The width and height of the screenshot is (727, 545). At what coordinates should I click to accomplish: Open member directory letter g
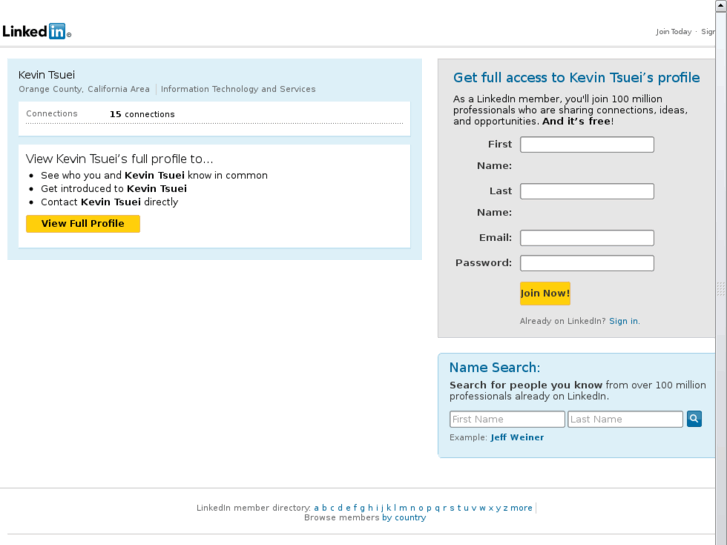362,508
